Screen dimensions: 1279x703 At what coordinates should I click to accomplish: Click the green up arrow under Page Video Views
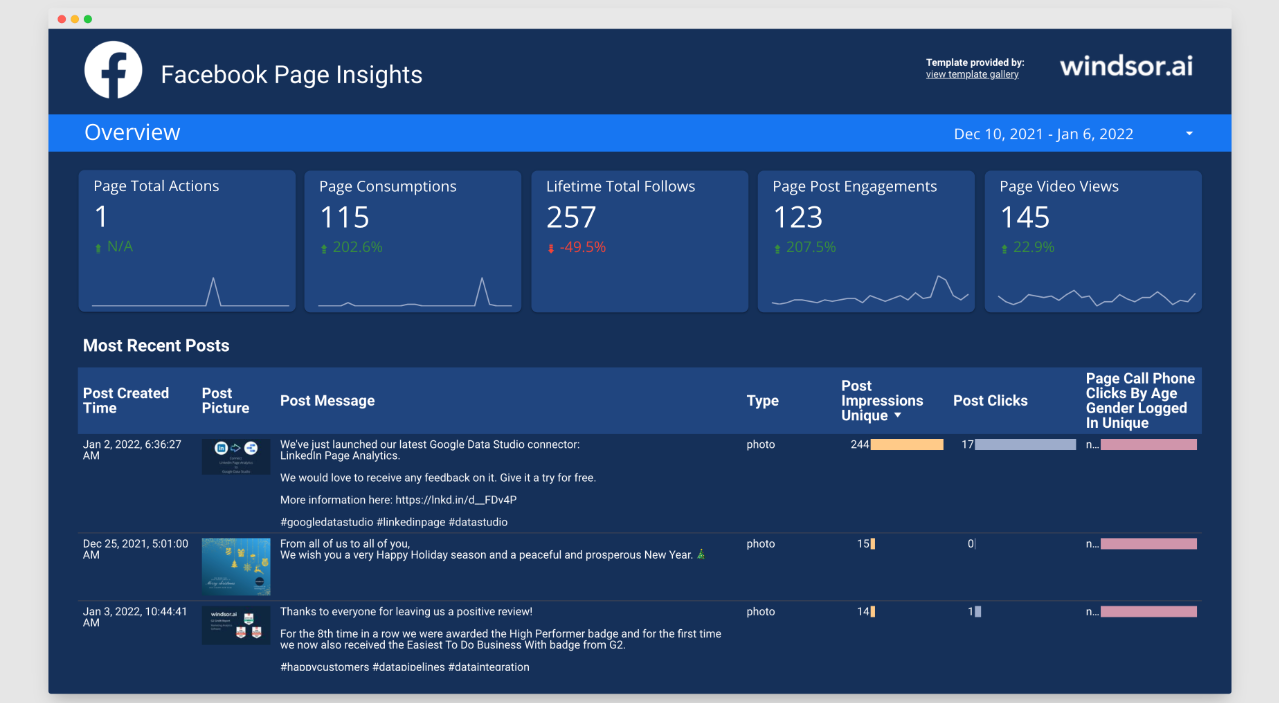1004,248
